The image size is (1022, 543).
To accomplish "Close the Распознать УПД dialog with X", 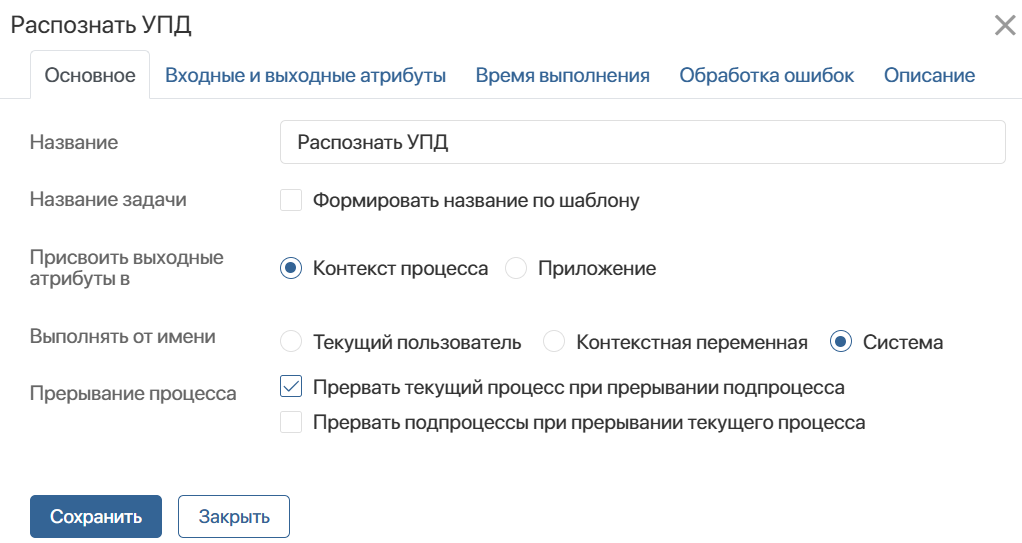I will tap(1004, 25).
